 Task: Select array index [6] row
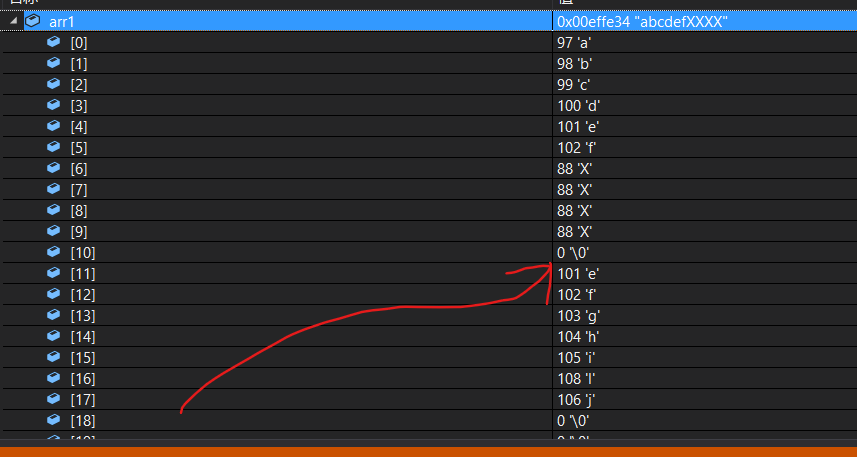(428, 168)
